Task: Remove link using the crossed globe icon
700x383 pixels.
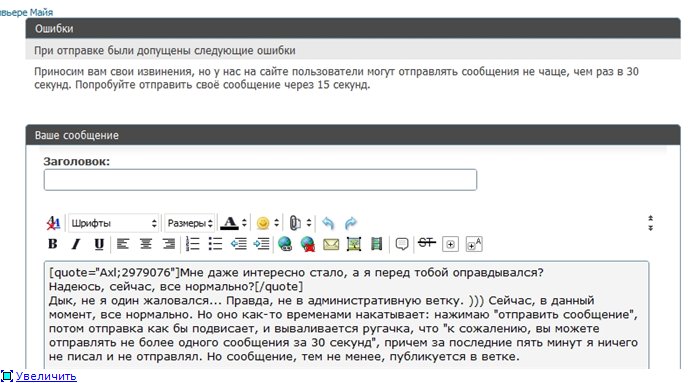Action: click(308, 244)
